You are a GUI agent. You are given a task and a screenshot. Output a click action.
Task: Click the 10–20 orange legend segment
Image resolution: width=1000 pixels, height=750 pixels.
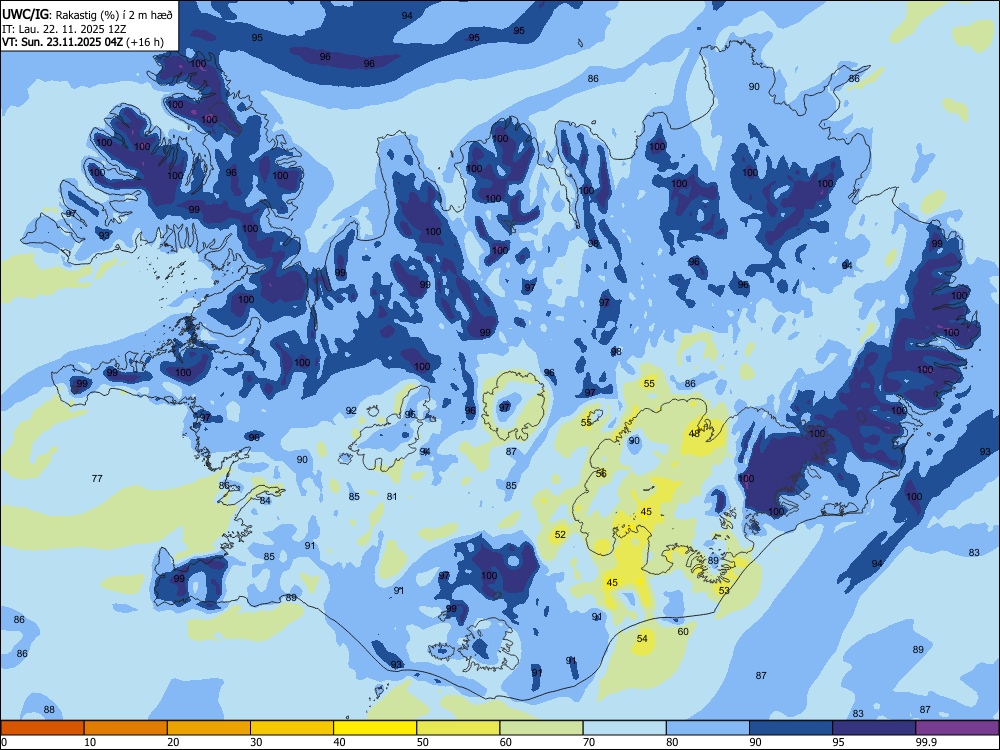click(x=126, y=728)
